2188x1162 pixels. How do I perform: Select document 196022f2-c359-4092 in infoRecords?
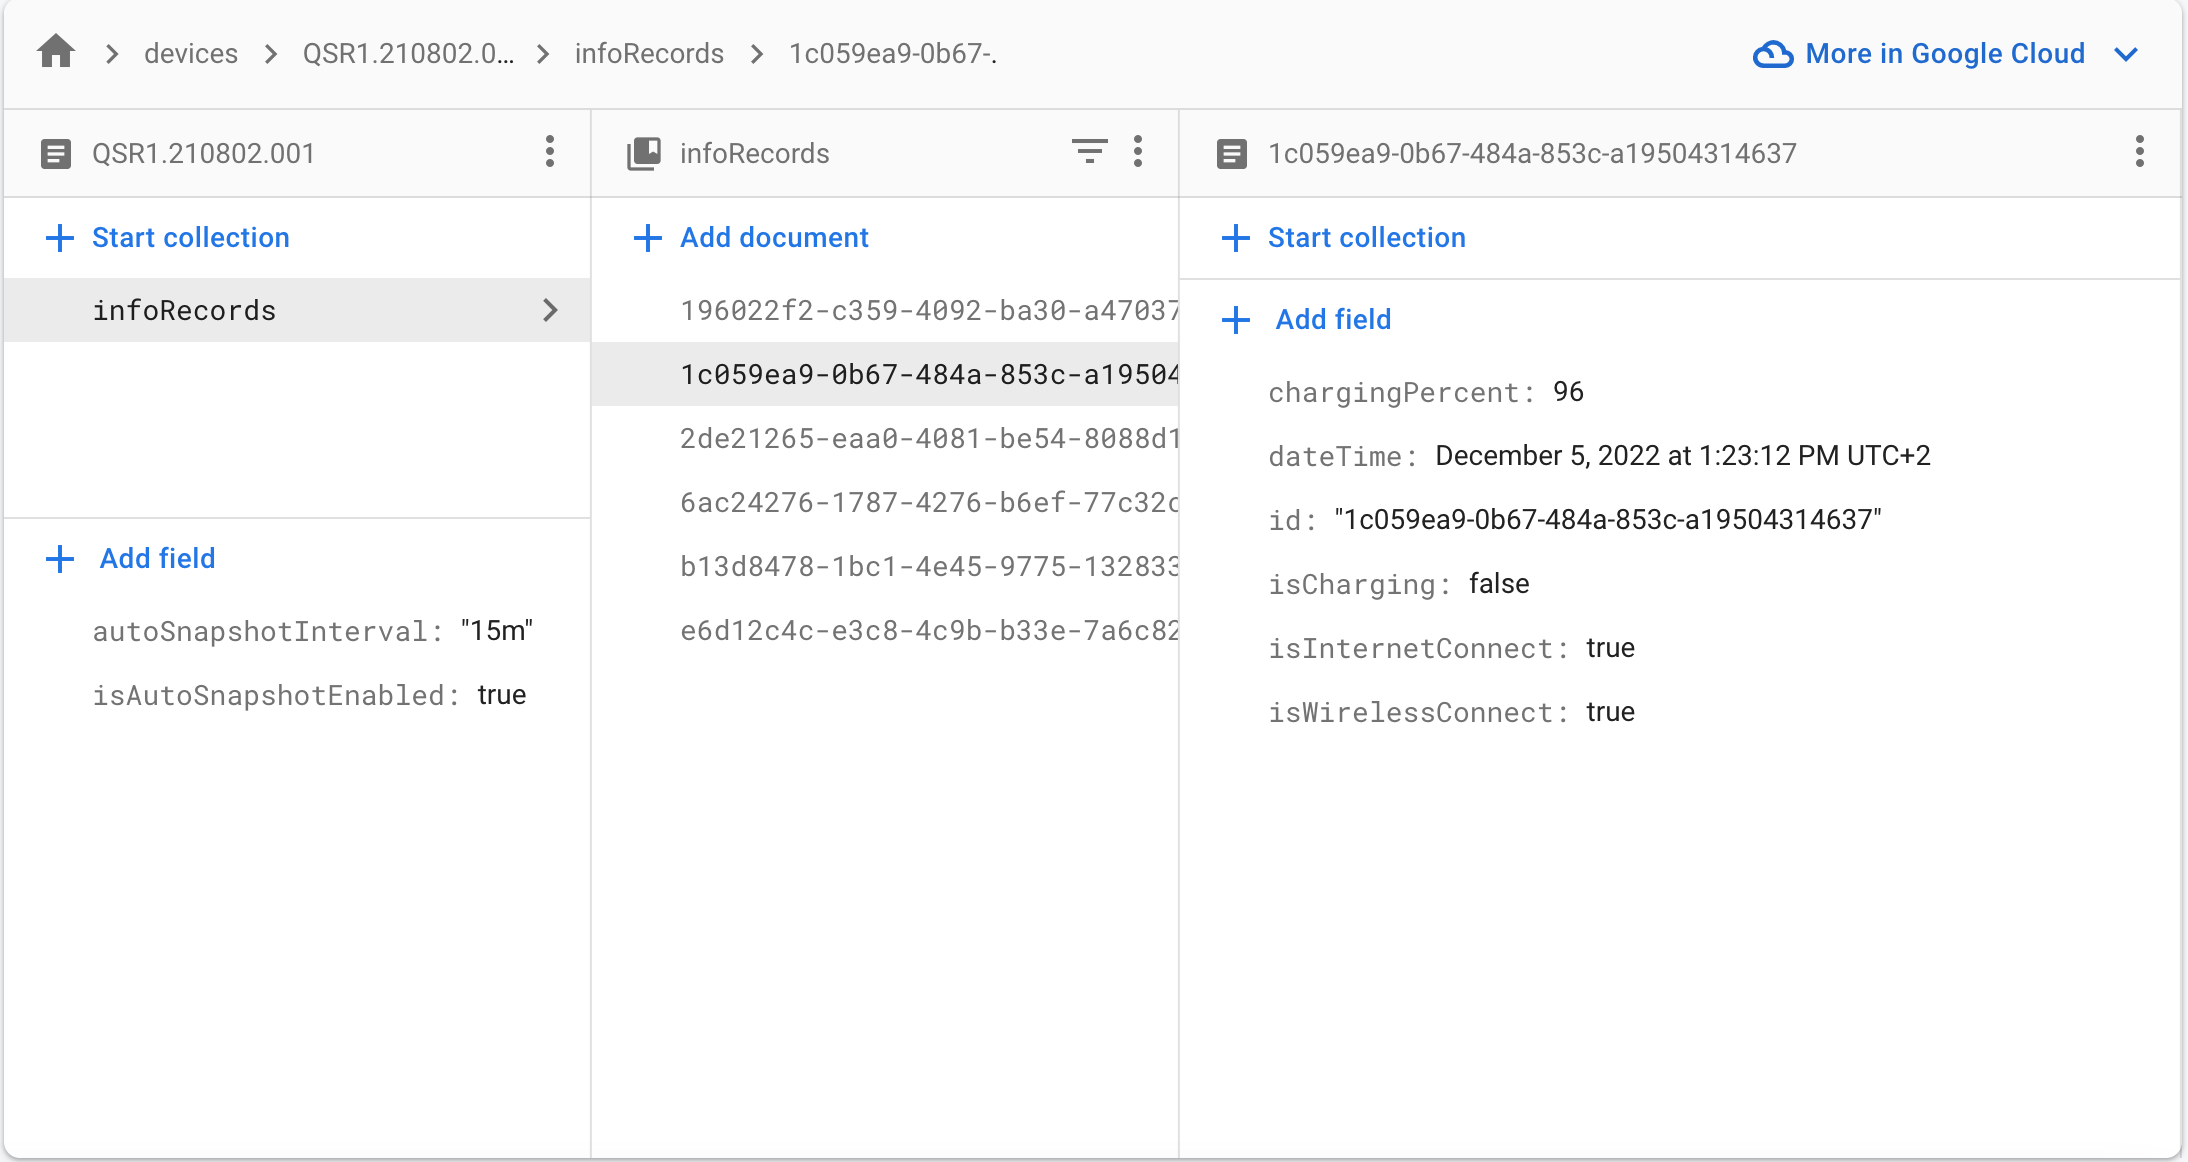point(930,310)
